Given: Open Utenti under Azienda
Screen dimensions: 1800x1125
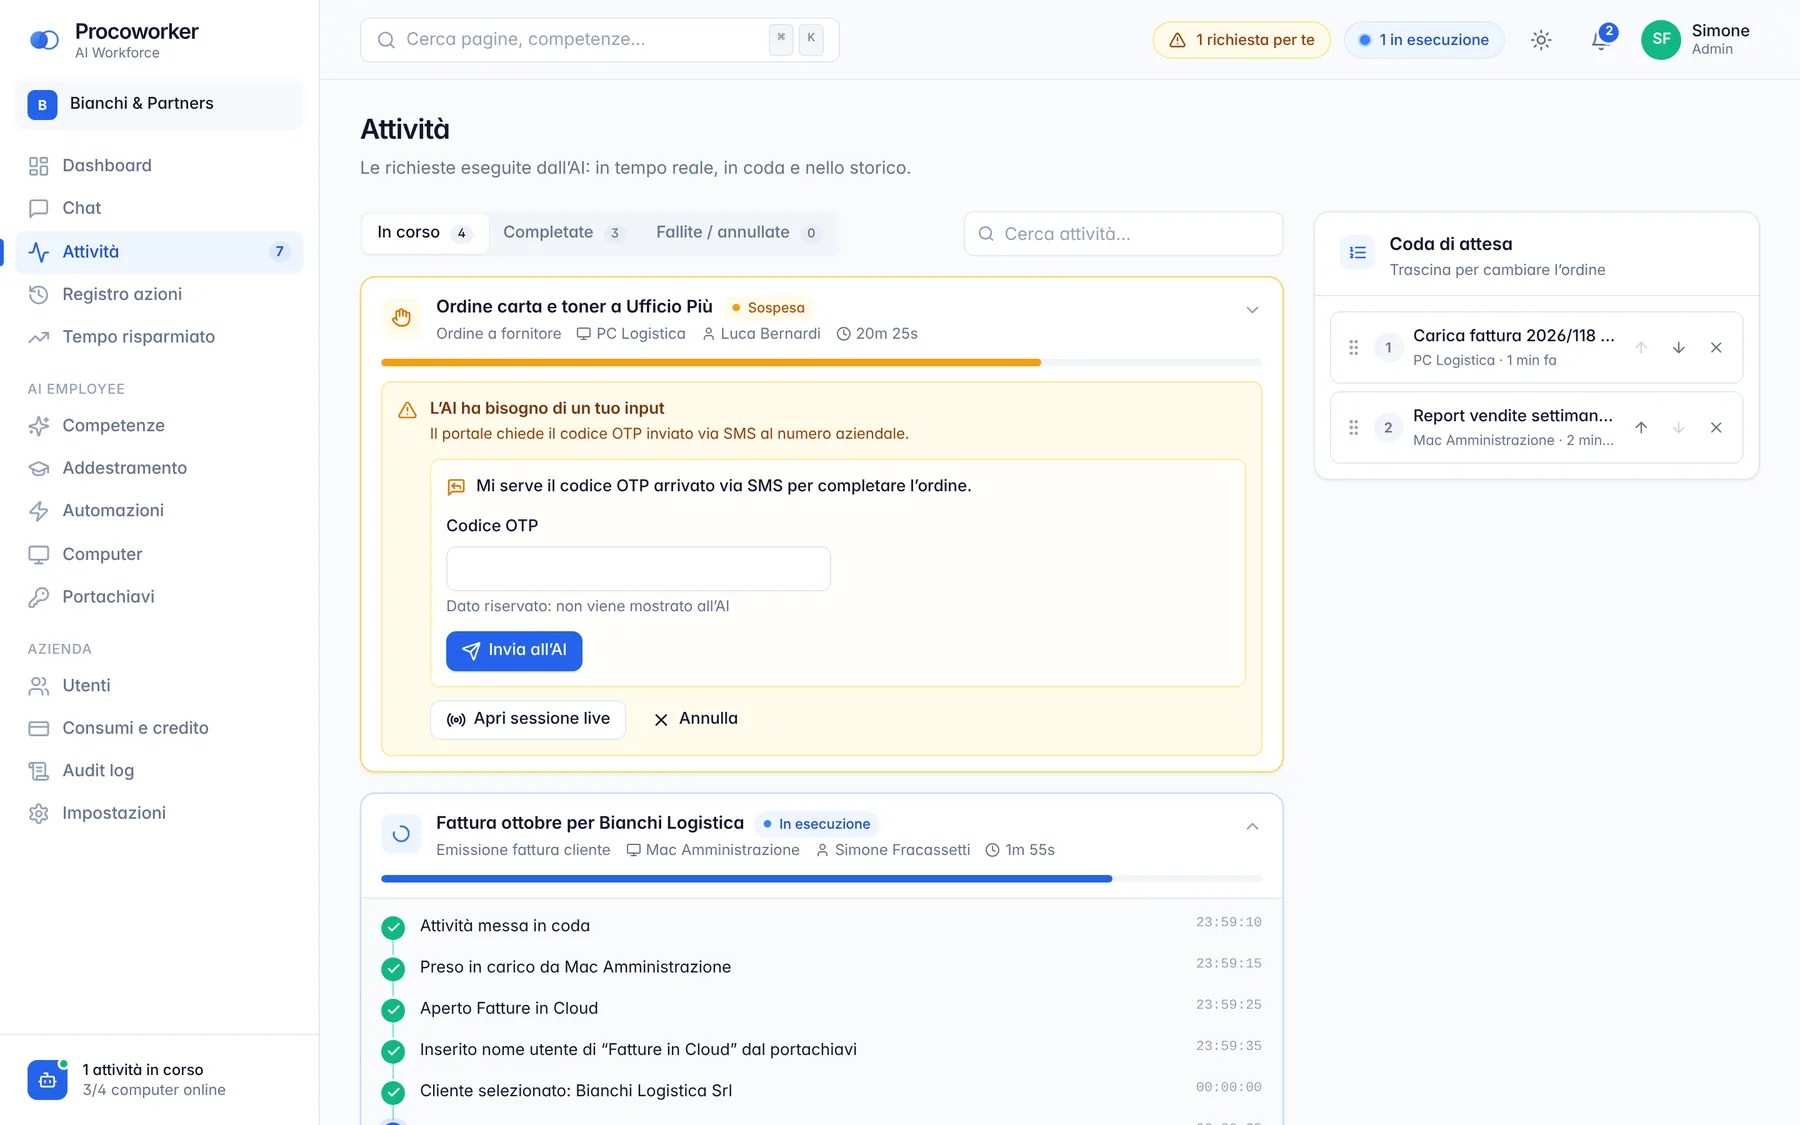Looking at the screenshot, I should [x=159, y=686].
